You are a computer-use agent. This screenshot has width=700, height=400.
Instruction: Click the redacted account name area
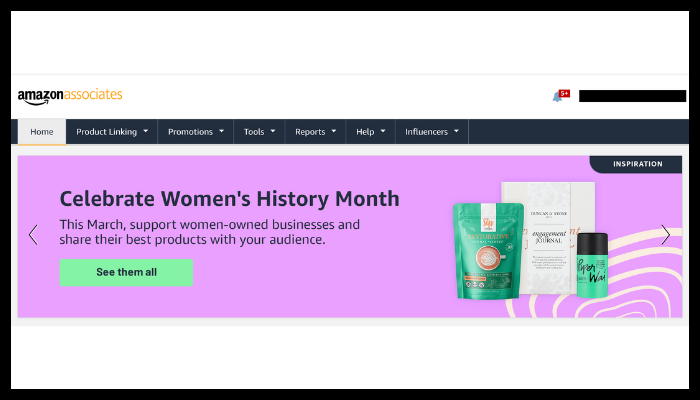633,96
